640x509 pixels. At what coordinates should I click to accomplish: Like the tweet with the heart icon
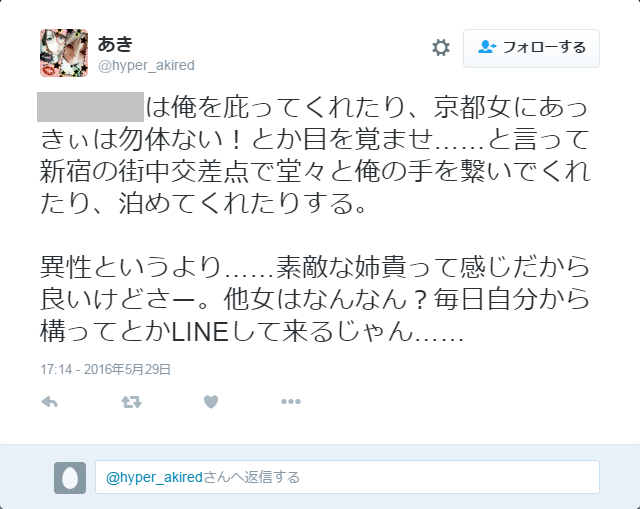[x=211, y=402]
